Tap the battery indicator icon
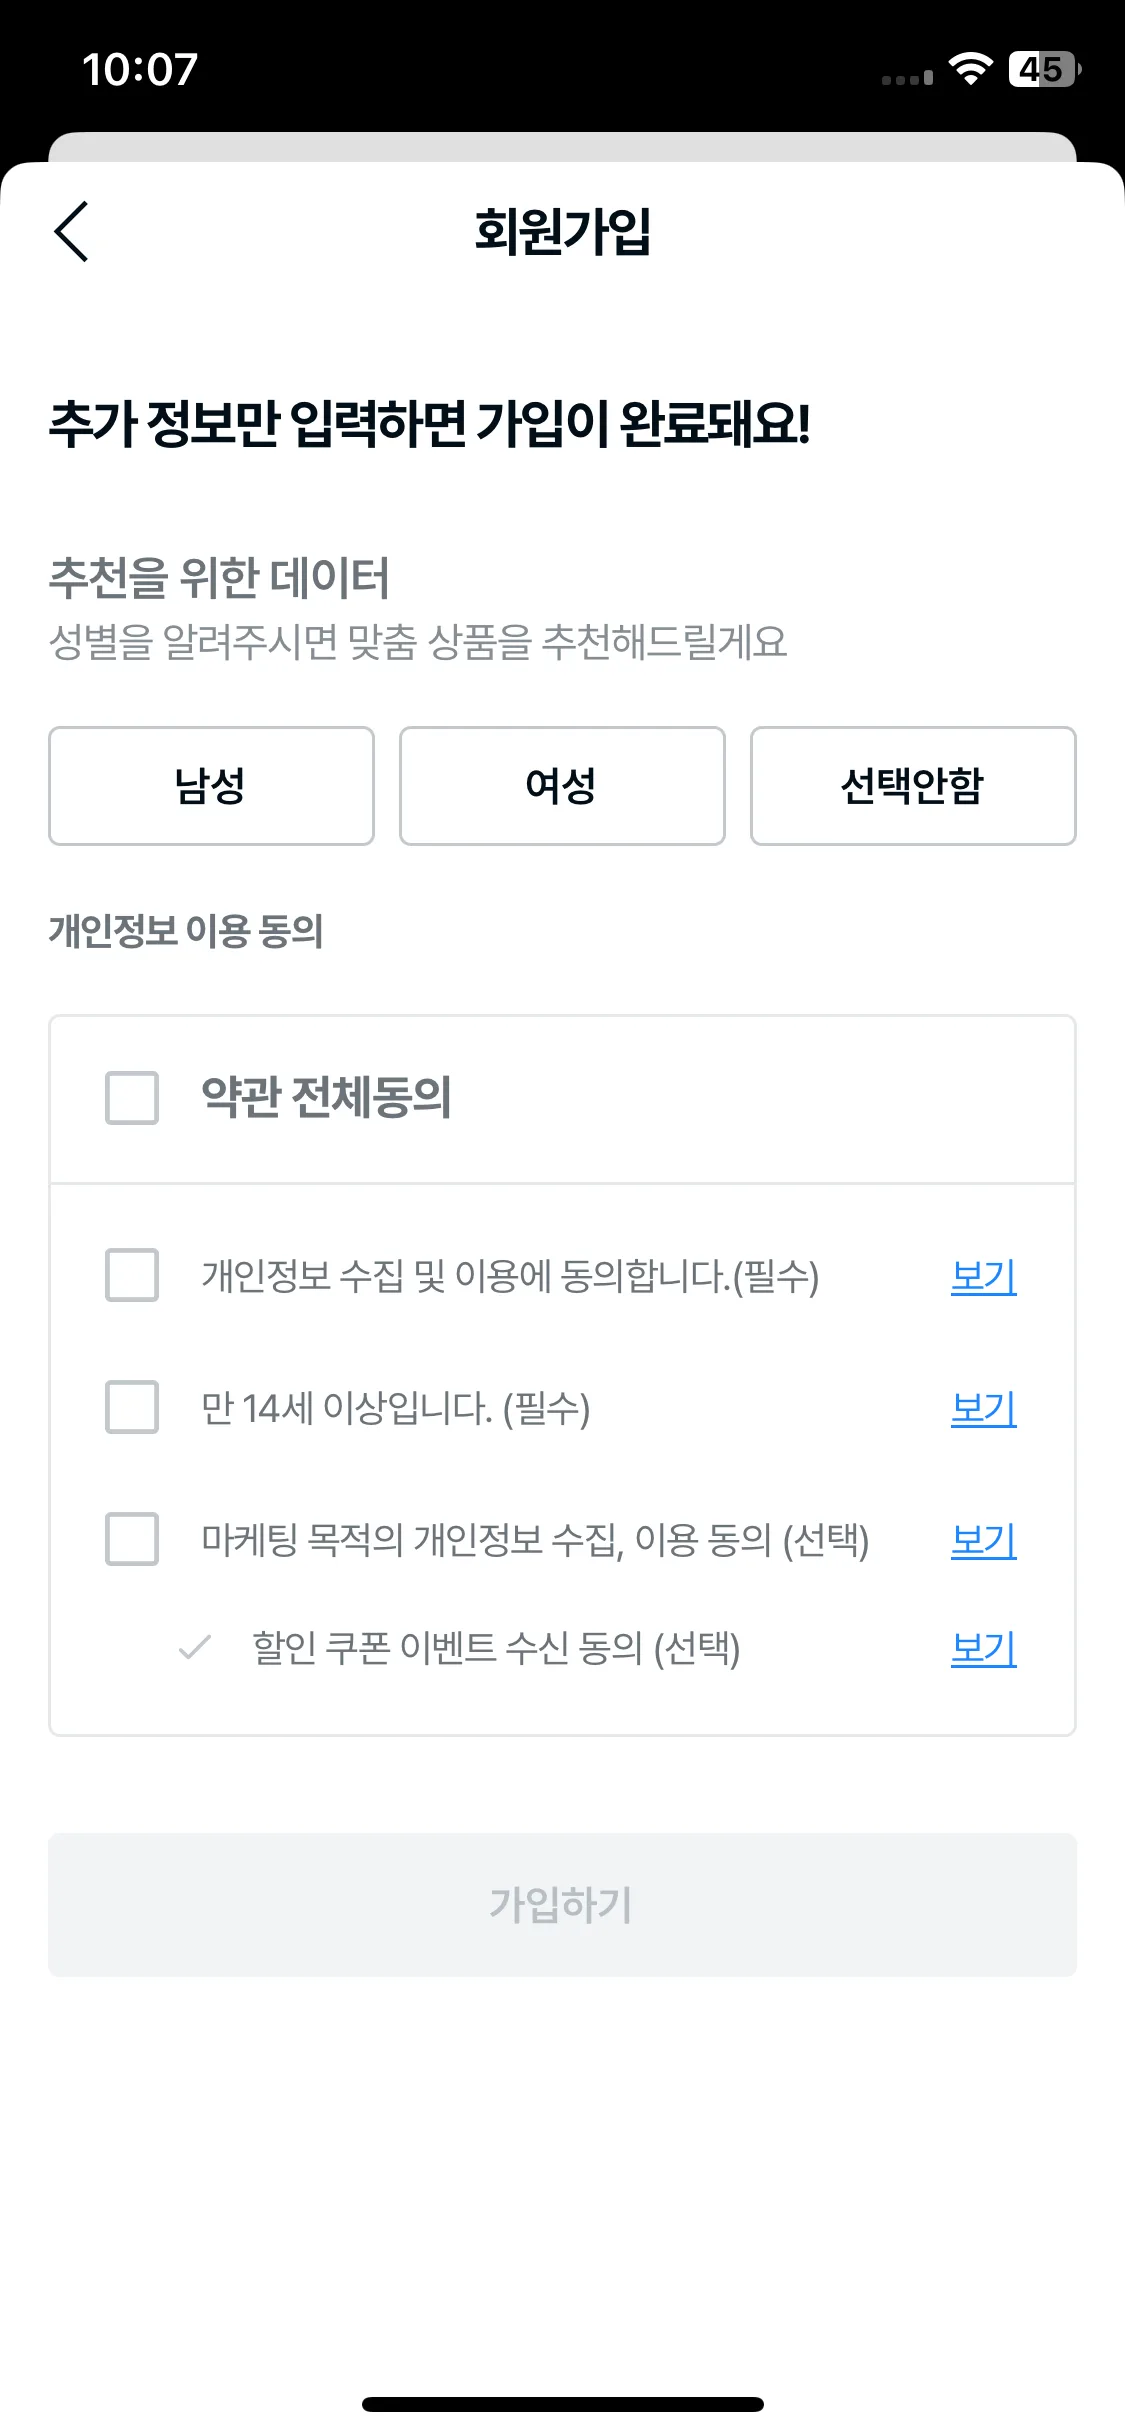Screen dimensions: 1125x2436 (x=1044, y=69)
